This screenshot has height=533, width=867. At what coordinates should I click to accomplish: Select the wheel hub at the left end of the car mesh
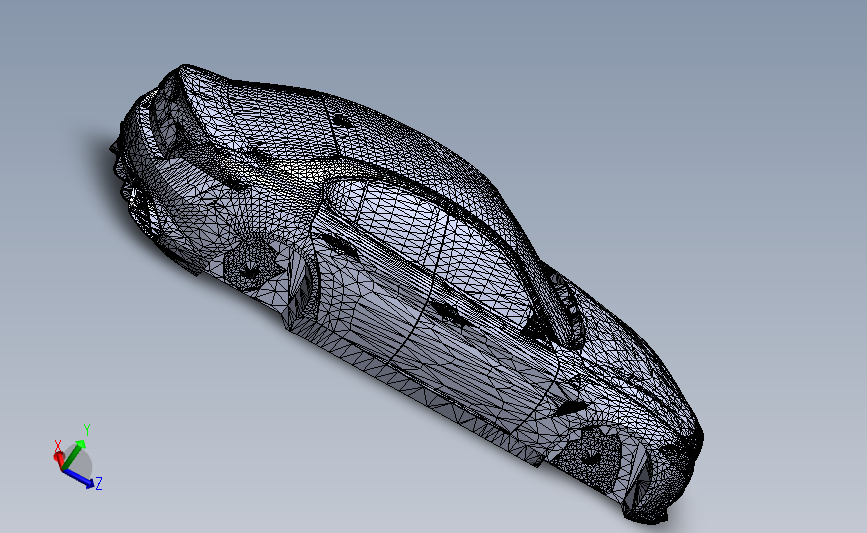pyautogui.click(x=250, y=271)
